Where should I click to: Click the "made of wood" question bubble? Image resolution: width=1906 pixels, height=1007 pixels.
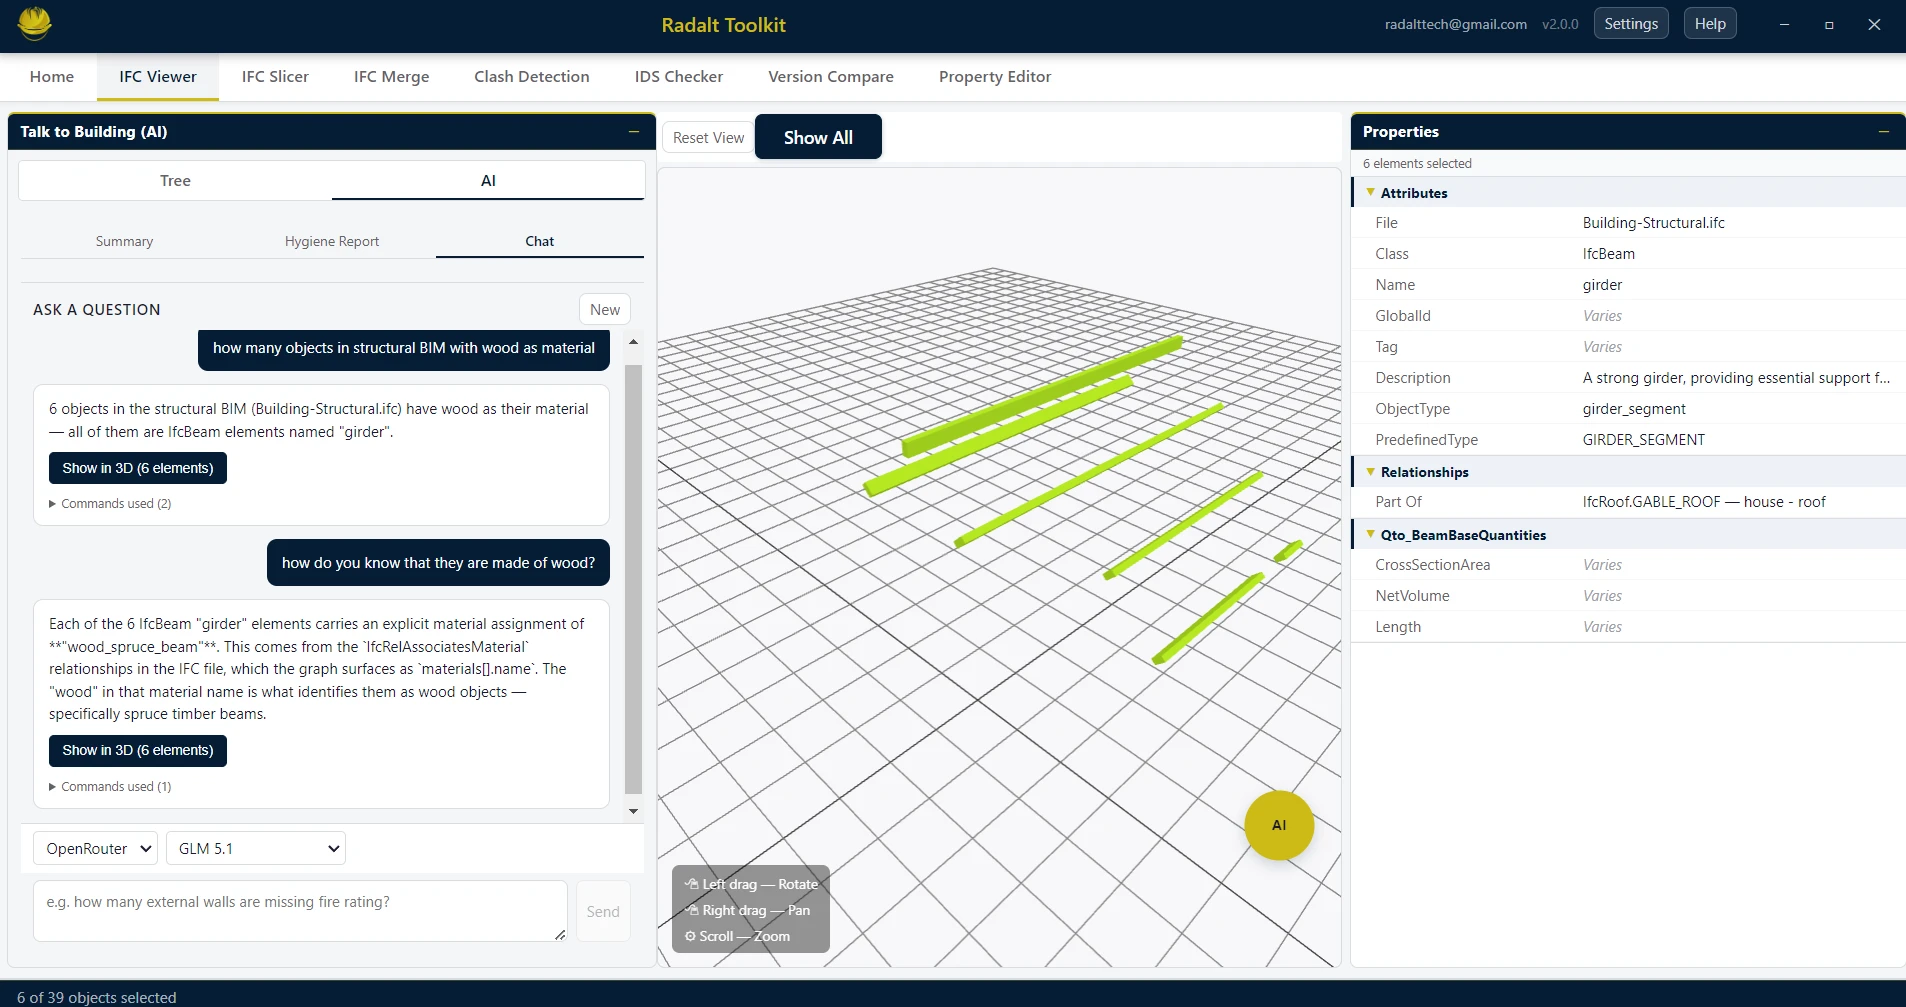point(438,563)
